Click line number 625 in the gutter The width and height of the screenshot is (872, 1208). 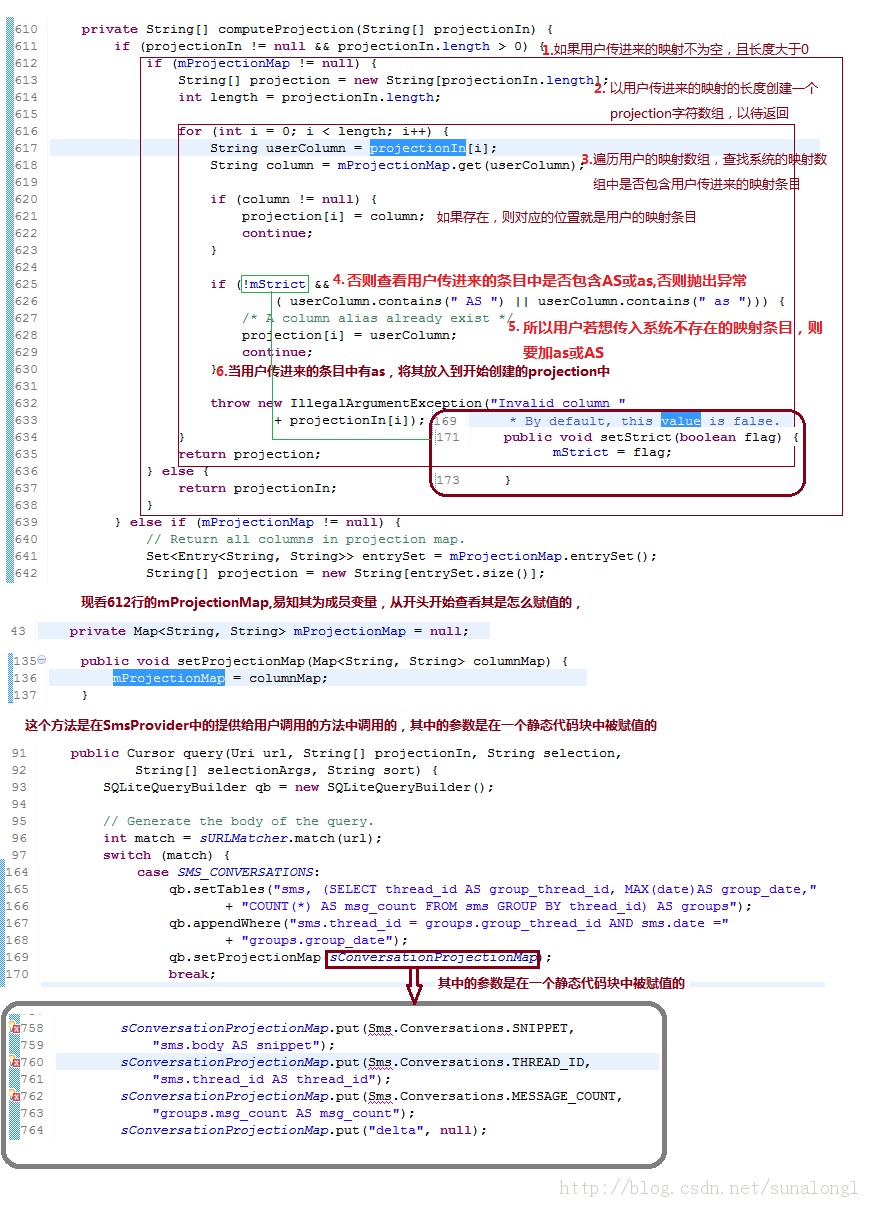tap(26, 284)
